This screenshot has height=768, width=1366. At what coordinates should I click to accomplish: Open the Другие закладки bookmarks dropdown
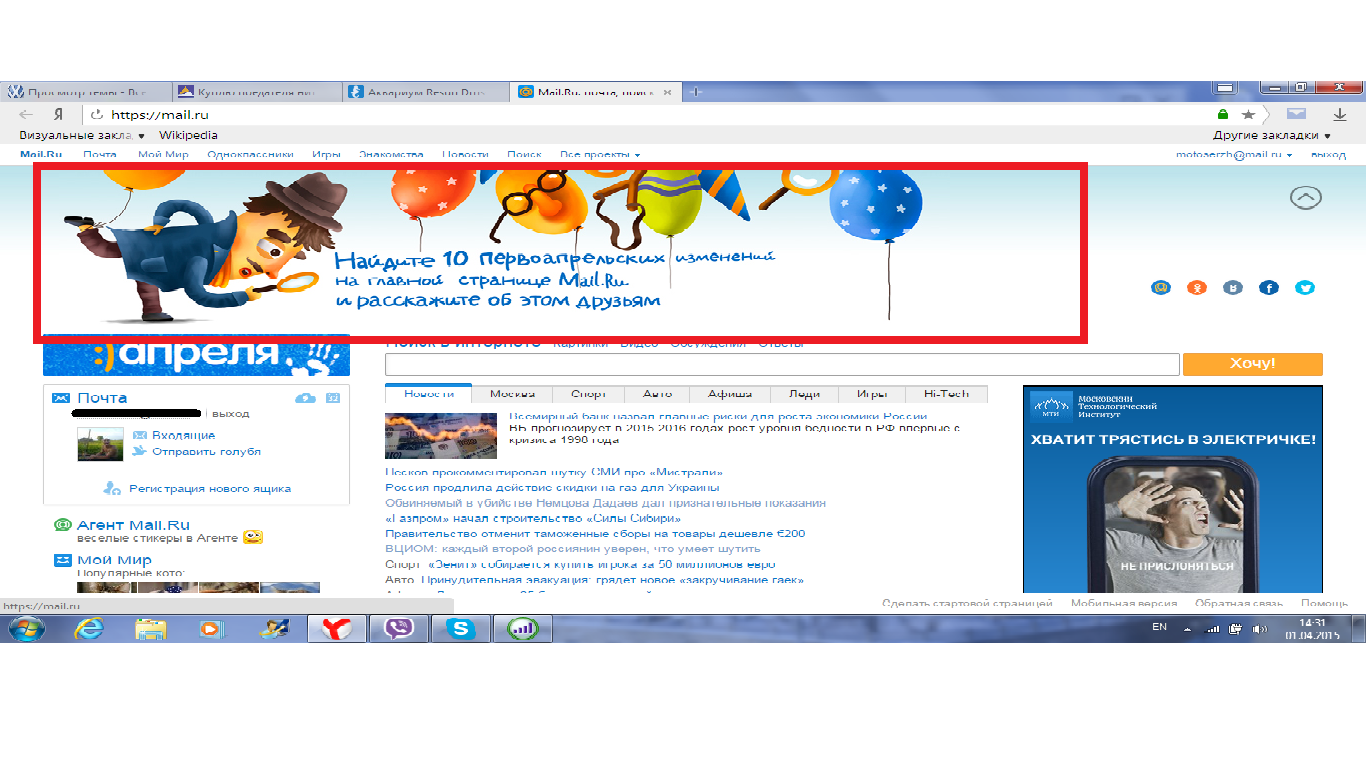(x=1272, y=135)
